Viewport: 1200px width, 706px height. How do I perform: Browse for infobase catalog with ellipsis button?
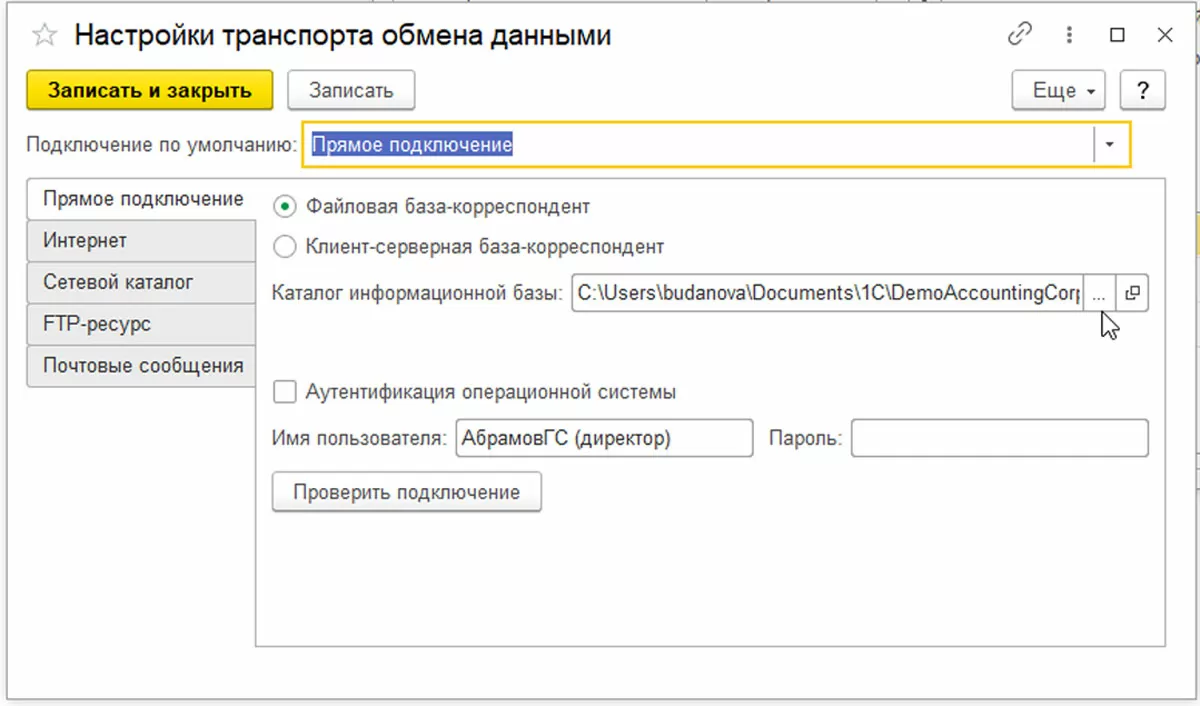coord(1099,294)
